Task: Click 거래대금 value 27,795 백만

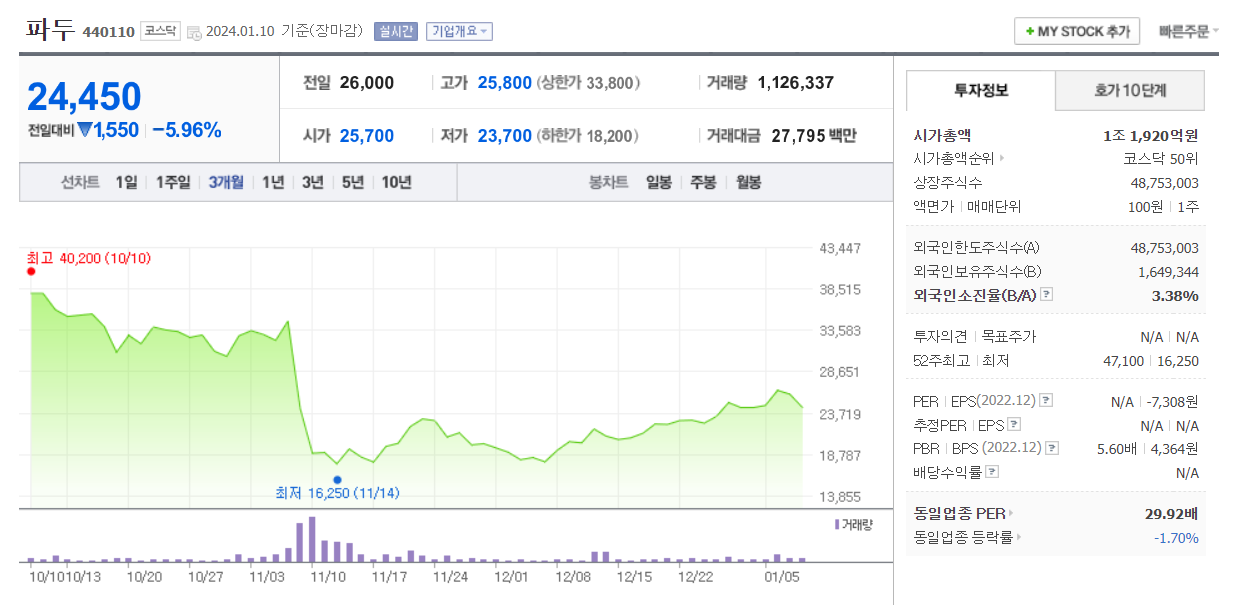Action: point(814,136)
